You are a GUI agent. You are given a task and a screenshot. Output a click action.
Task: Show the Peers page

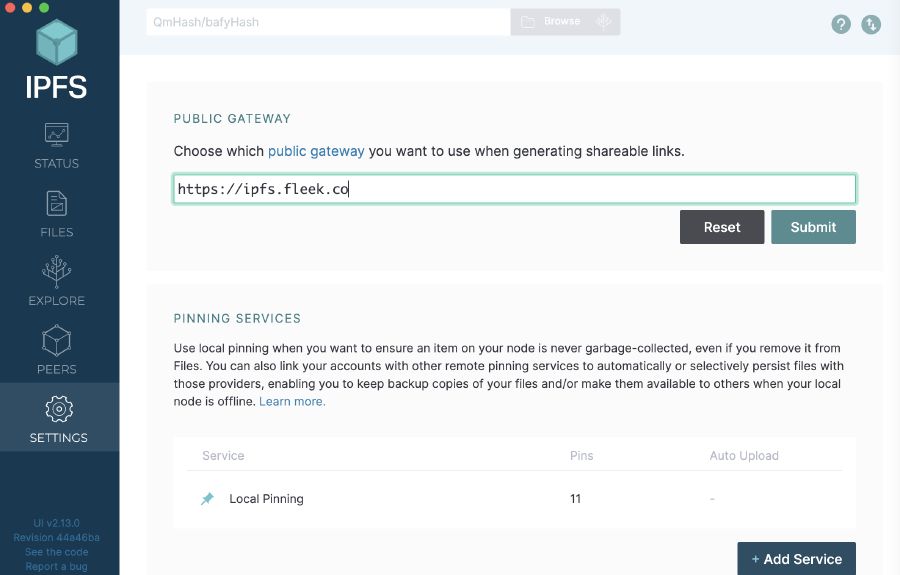tap(57, 351)
